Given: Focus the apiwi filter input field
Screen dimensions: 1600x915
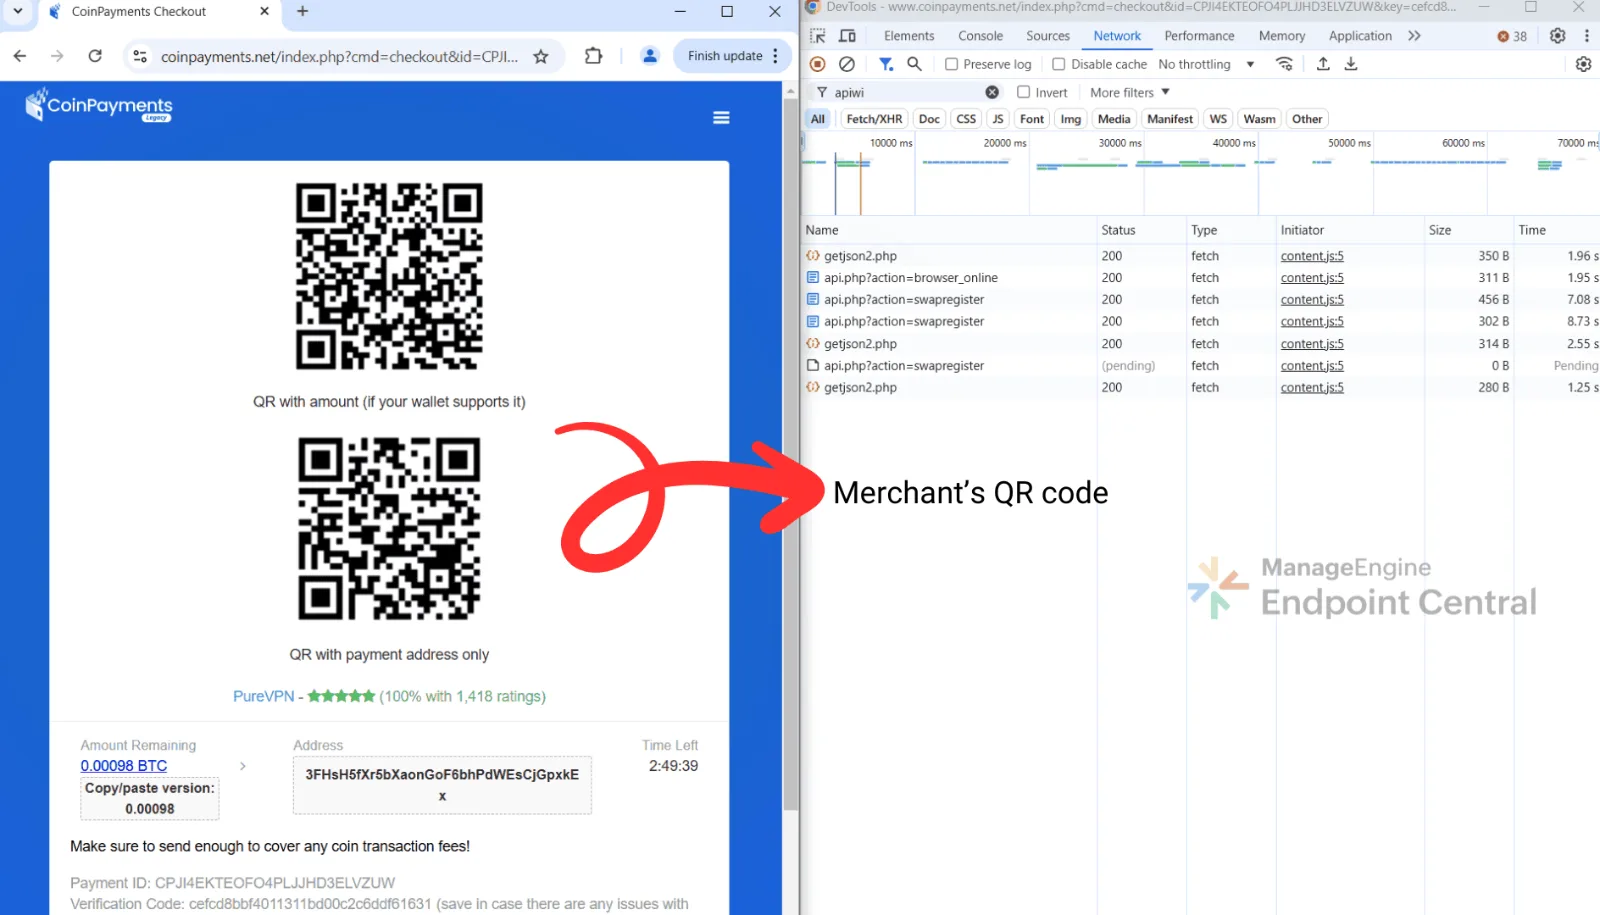Looking at the screenshot, I should point(908,92).
